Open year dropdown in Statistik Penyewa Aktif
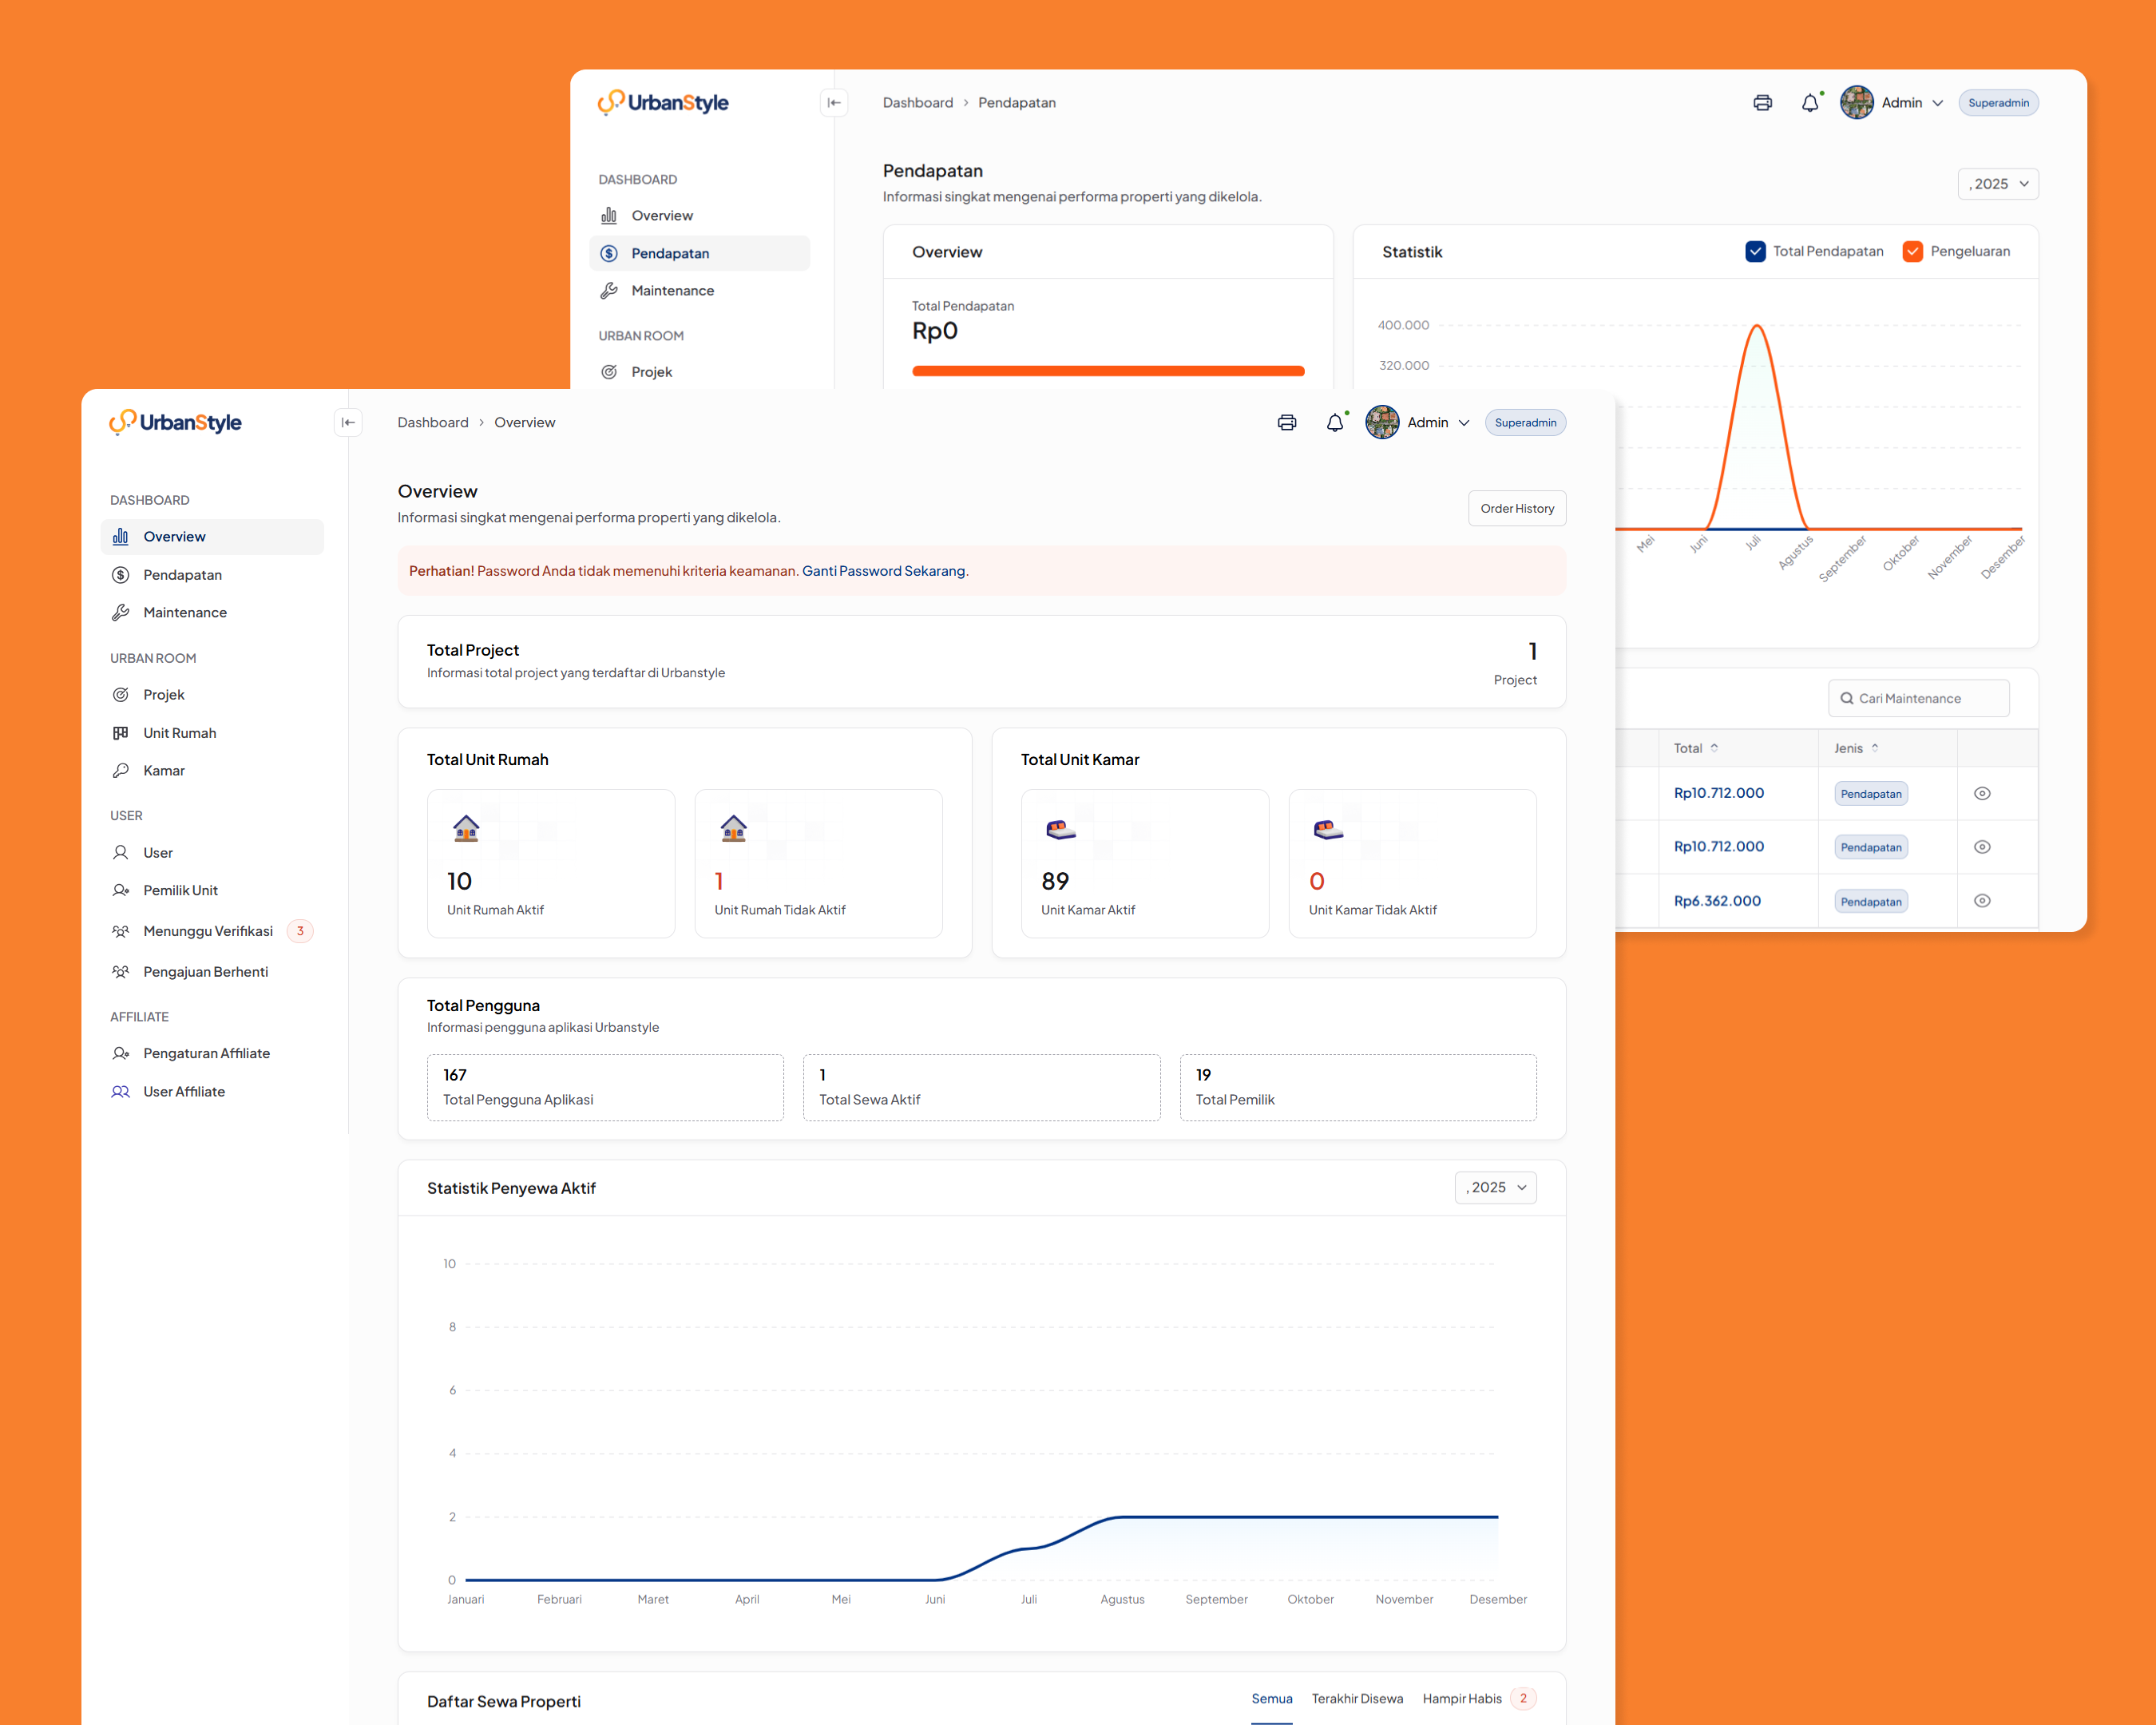The width and height of the screenshot is (2156, 1725). [x=1495, y=1188]
